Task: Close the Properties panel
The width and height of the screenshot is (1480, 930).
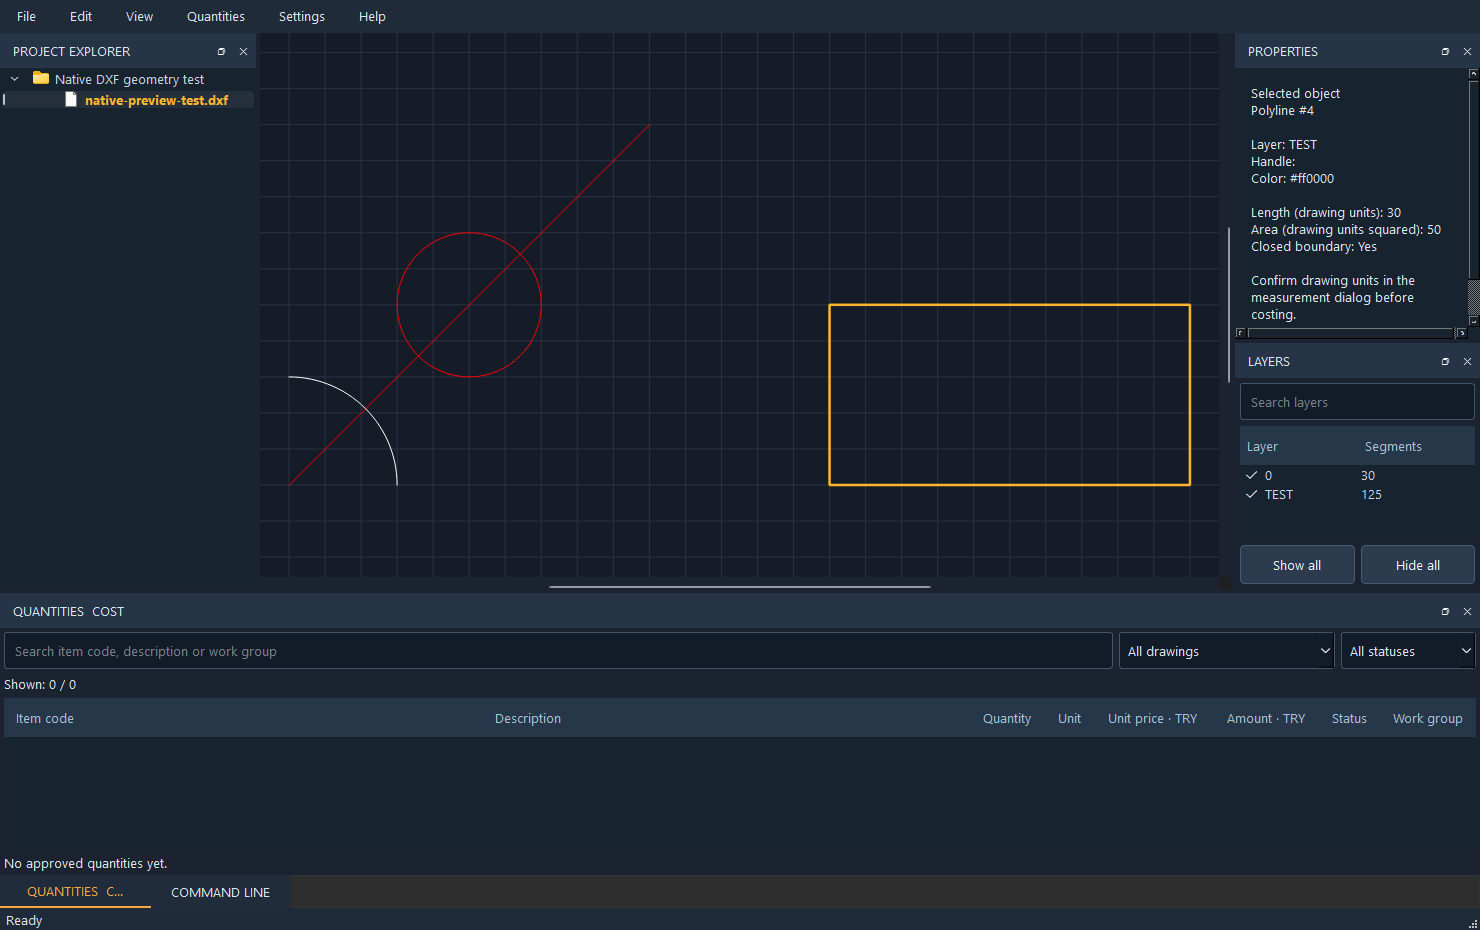Action: 1467,51
